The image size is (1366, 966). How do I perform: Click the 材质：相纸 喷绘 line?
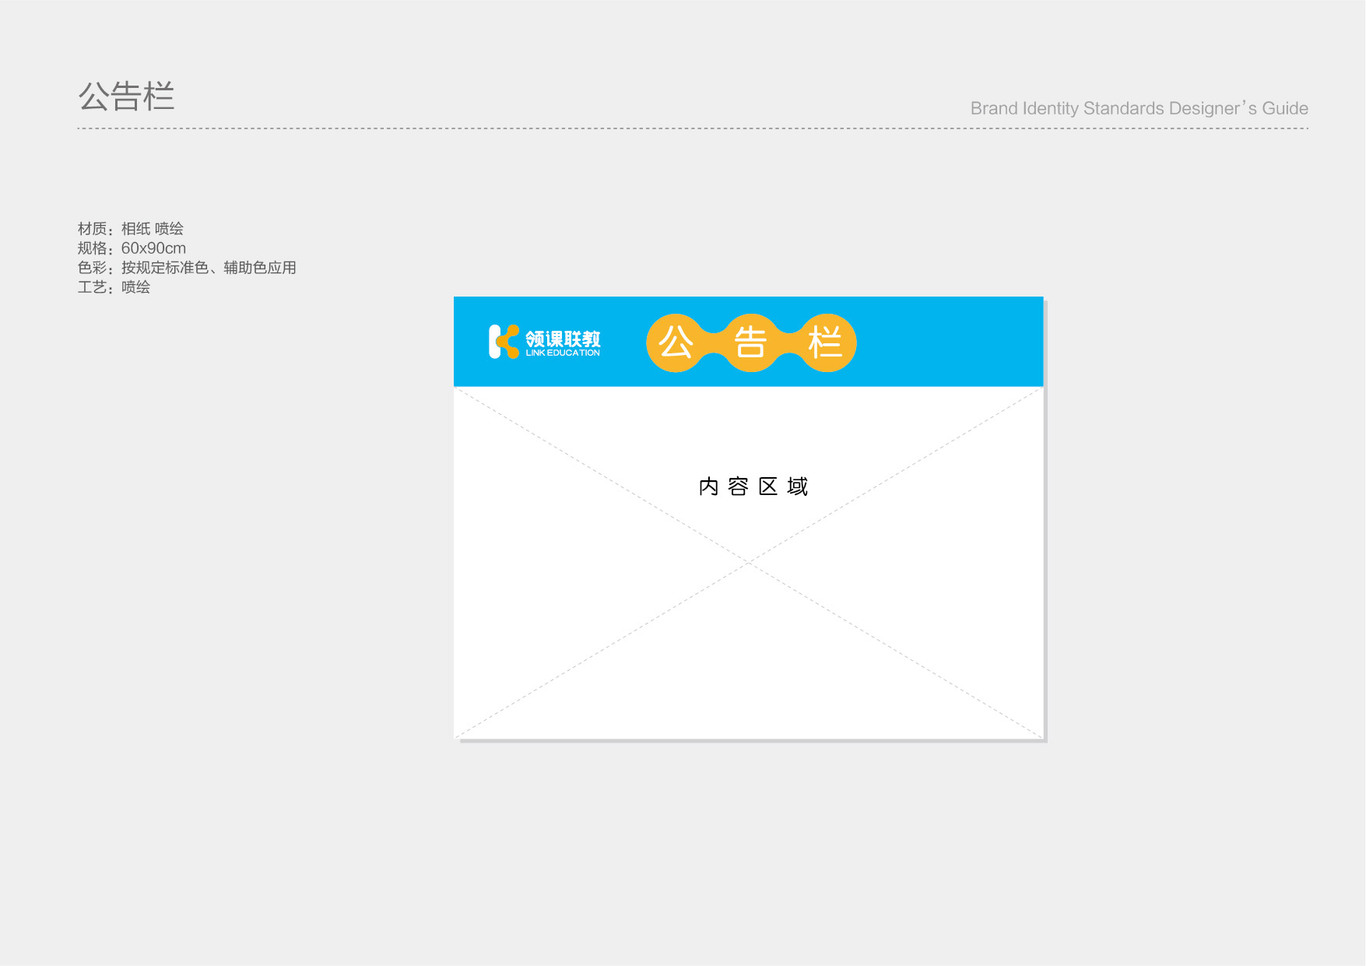pos(131,229)
